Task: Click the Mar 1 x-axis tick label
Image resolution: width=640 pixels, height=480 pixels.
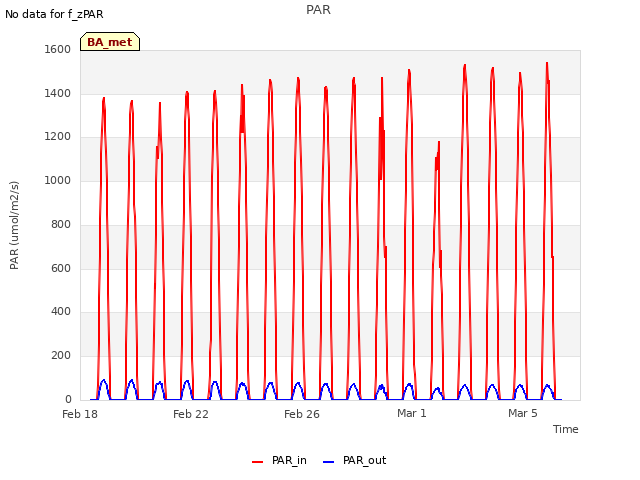Action: pyautogui.click(x=412, y=413)
